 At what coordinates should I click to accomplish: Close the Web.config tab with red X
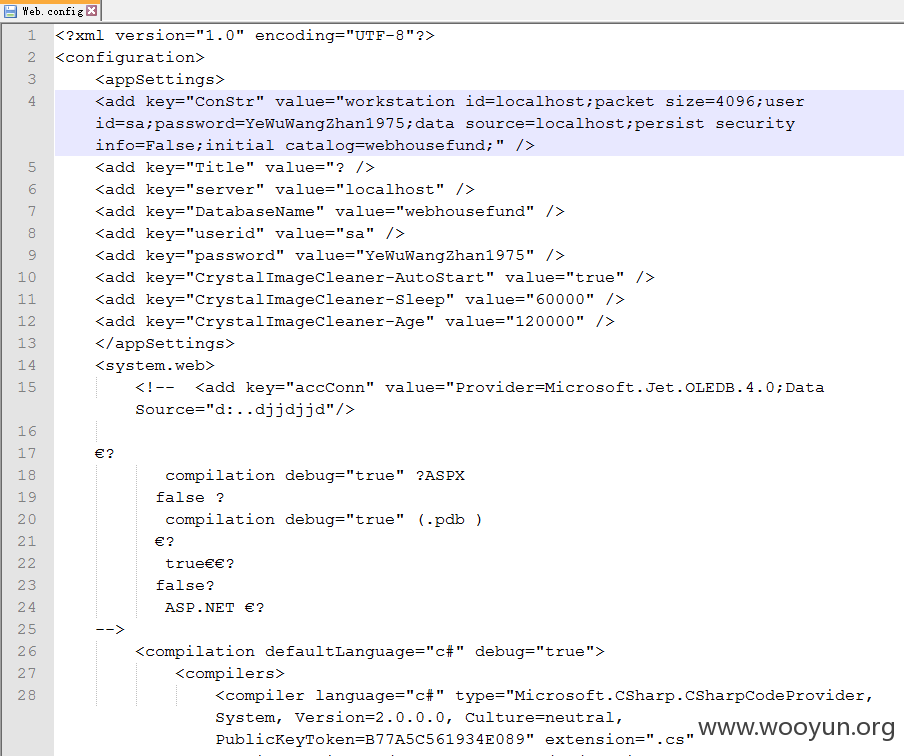92,10
